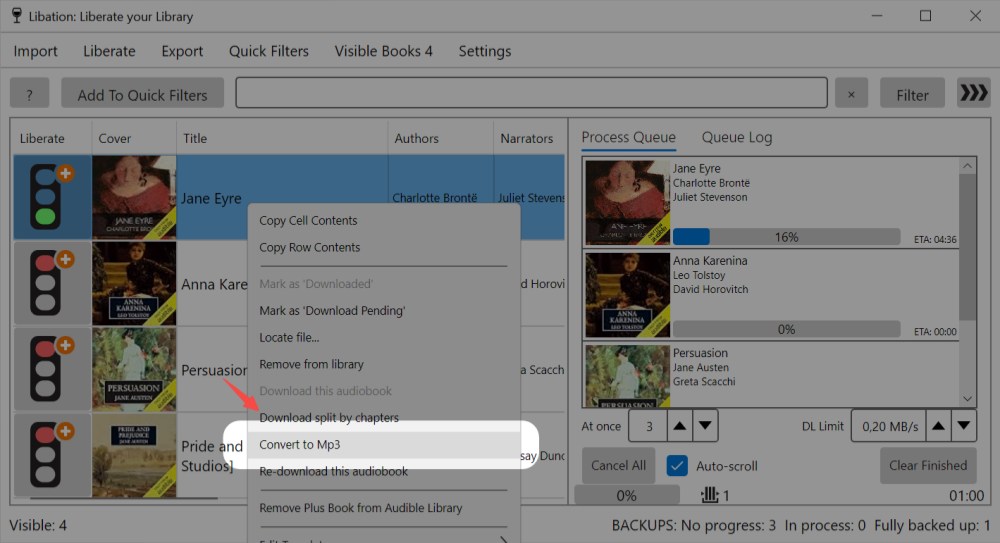This screenshot has height=543, width=1000.
Task: Toggle the Auto-scroll checkbox
Action: (677, 466)
